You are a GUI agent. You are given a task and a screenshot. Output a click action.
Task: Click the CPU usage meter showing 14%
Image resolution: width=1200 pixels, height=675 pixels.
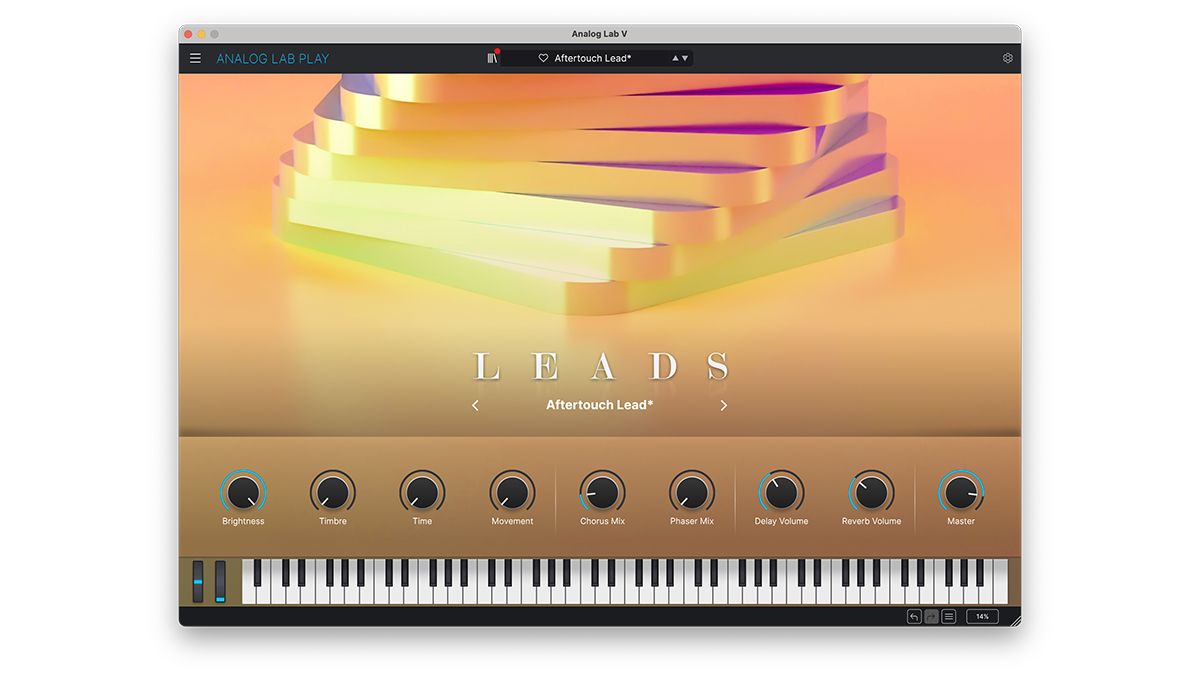tap(981, 616)
